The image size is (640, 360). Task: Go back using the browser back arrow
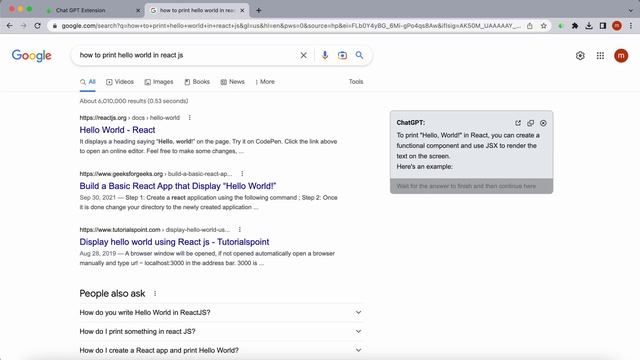pos(9,26)
